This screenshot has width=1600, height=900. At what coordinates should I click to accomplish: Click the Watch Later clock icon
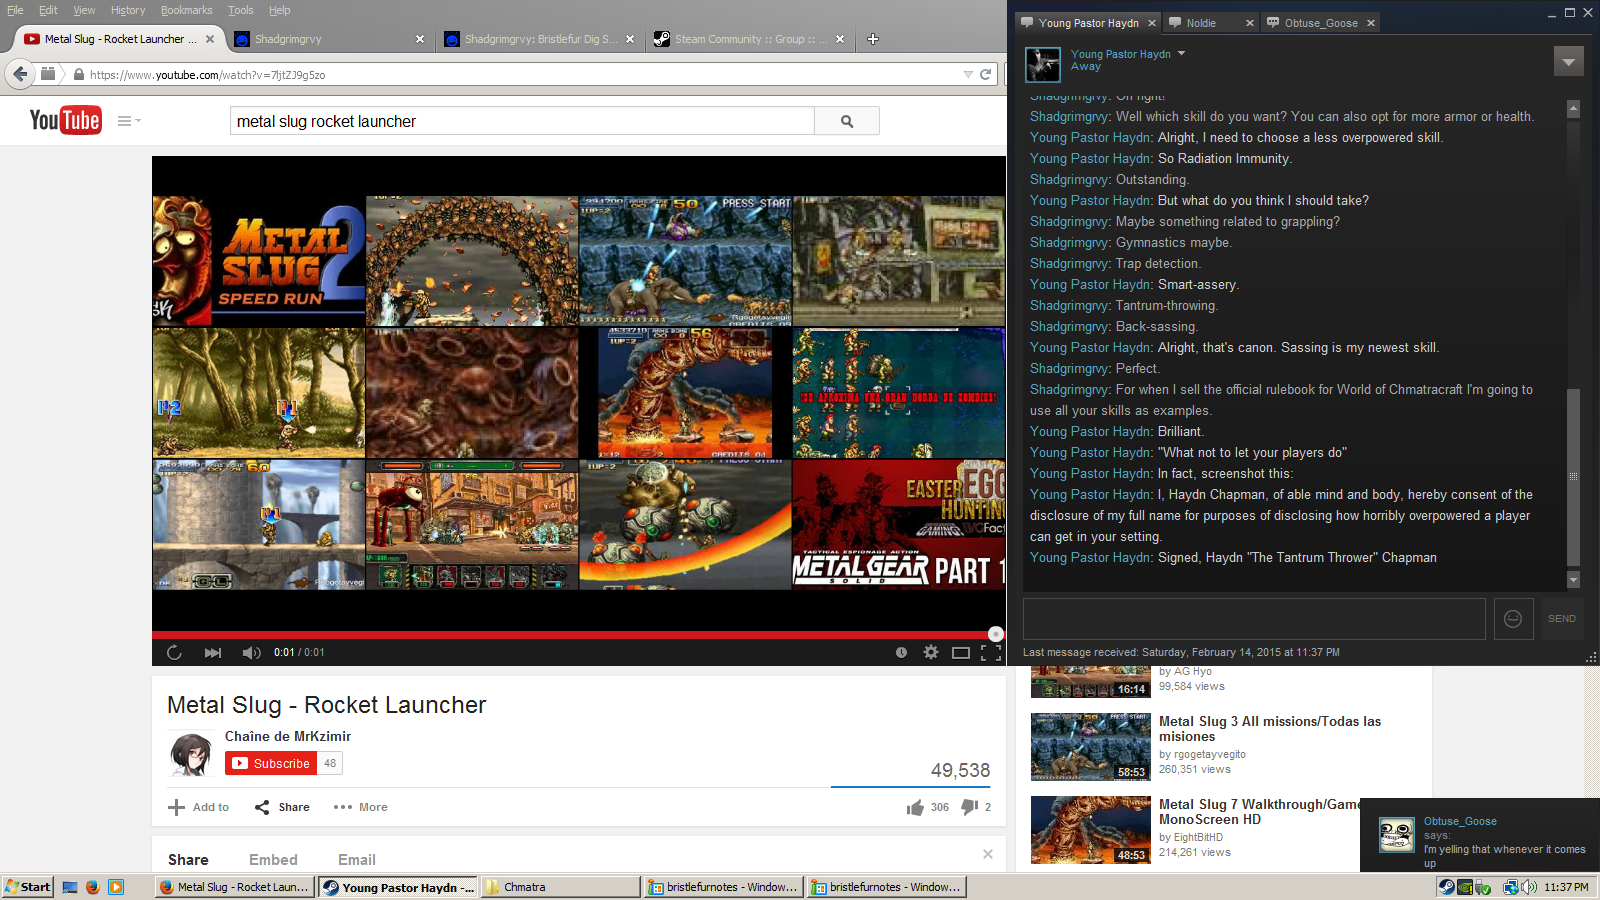901,652
